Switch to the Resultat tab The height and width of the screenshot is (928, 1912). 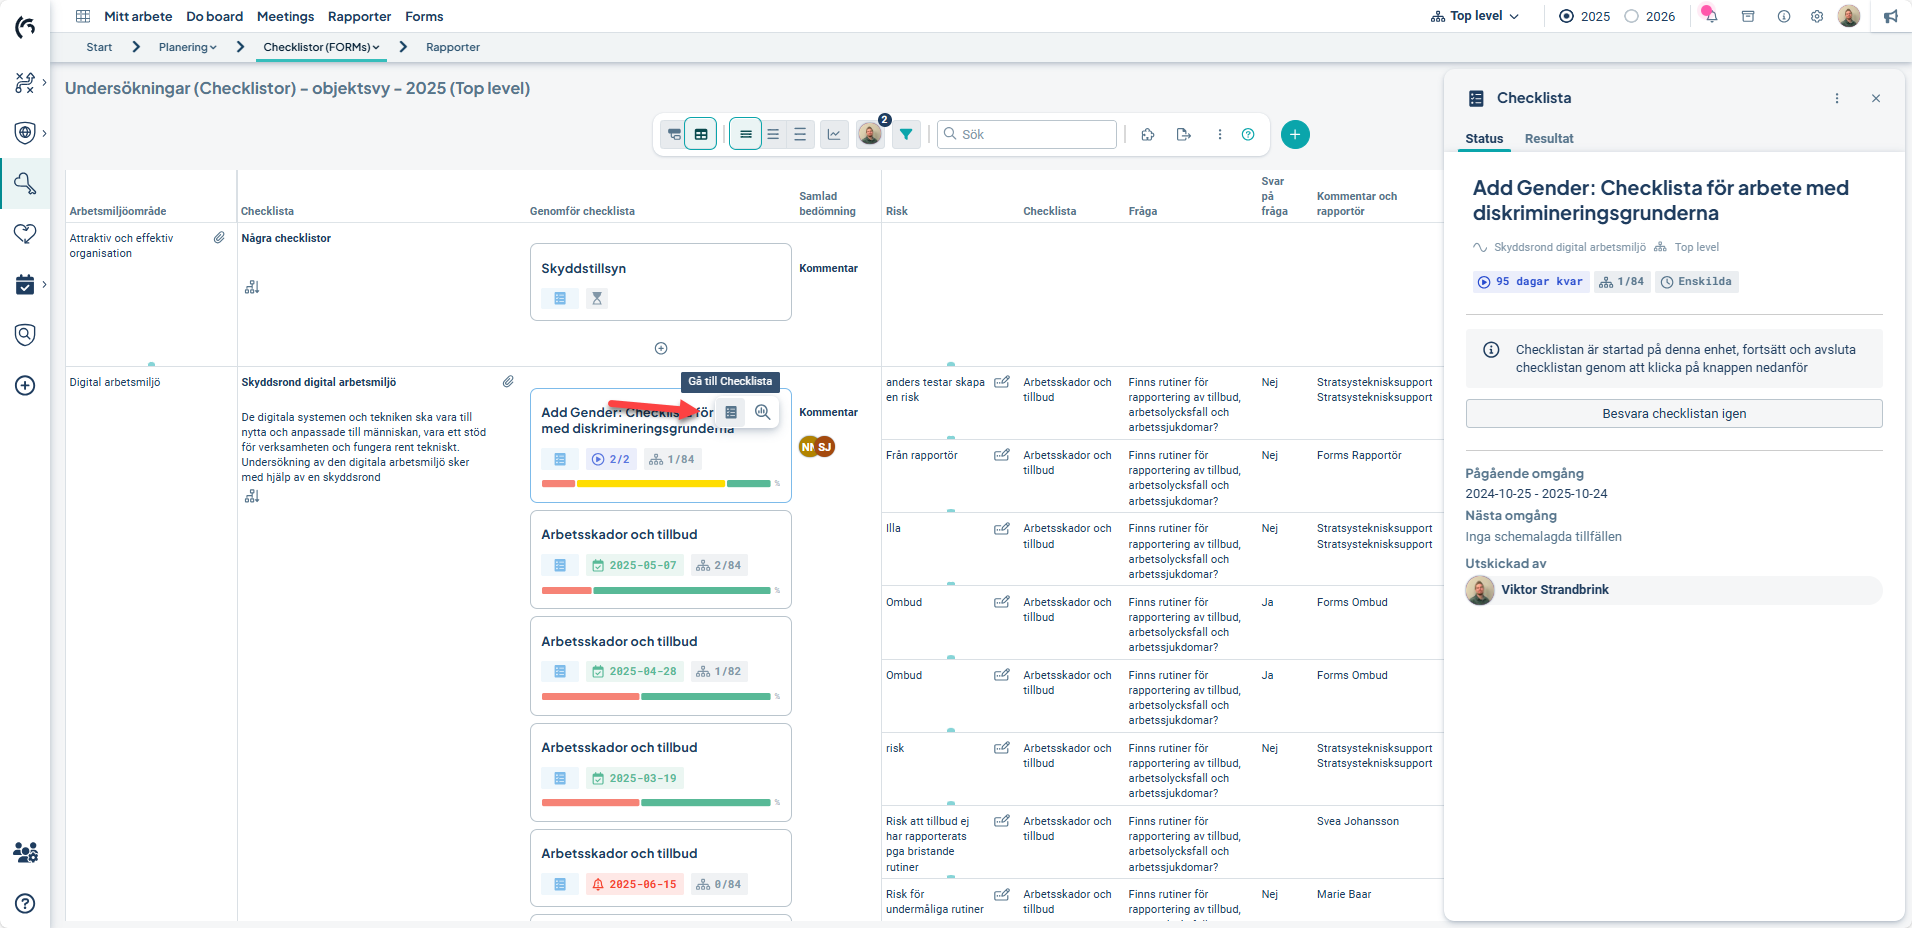1548,138
